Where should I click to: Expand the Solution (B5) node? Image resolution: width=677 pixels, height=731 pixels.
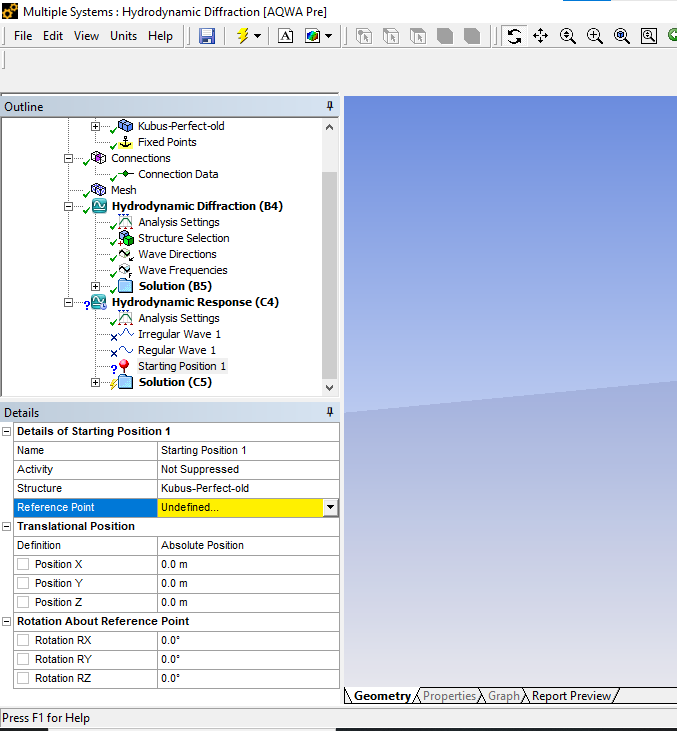[x=95, y=286]
